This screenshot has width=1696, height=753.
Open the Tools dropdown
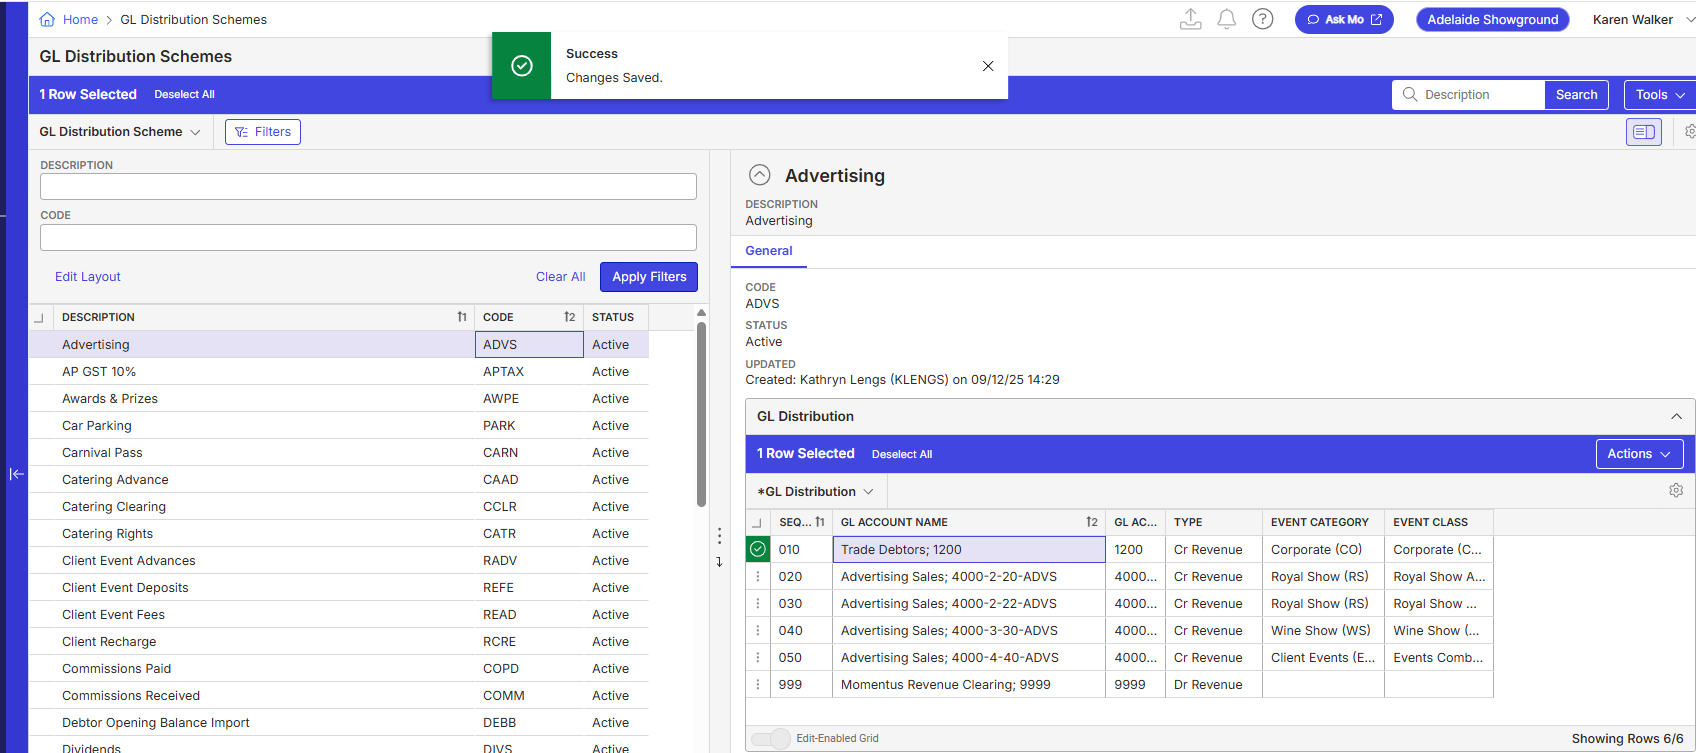coord(1660,95)
